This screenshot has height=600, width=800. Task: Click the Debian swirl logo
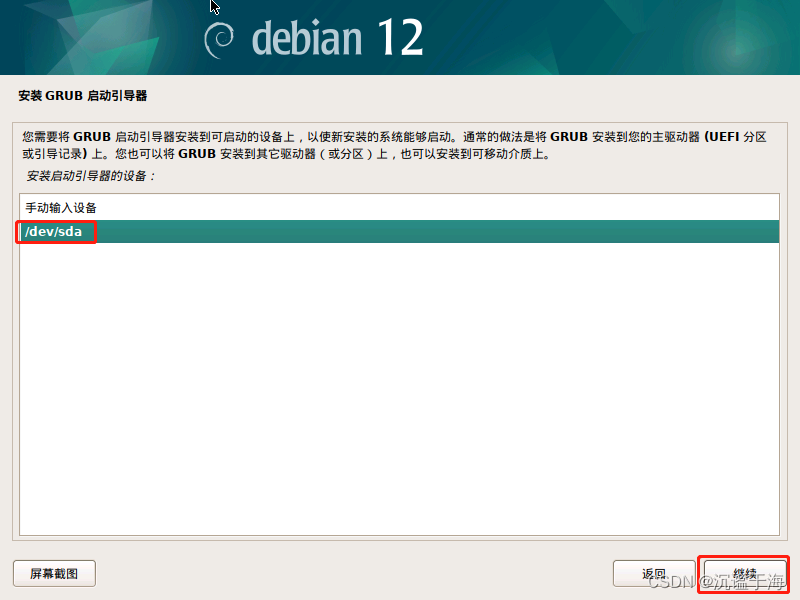[219, 40]
